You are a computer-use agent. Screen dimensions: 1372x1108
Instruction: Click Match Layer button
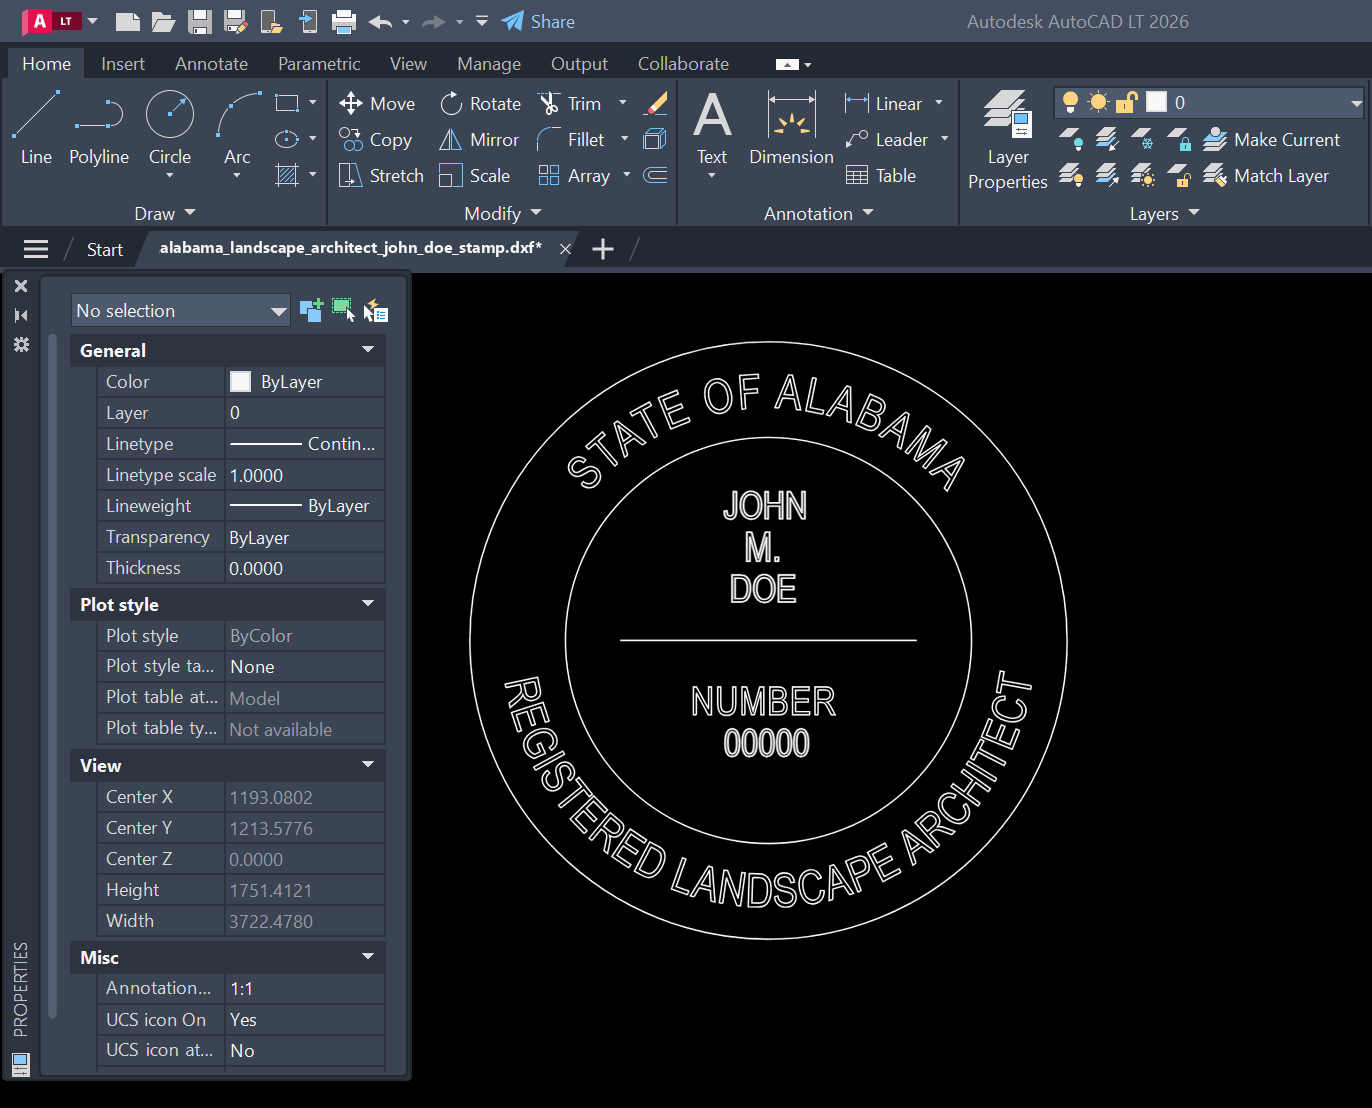click(1266, 175)
